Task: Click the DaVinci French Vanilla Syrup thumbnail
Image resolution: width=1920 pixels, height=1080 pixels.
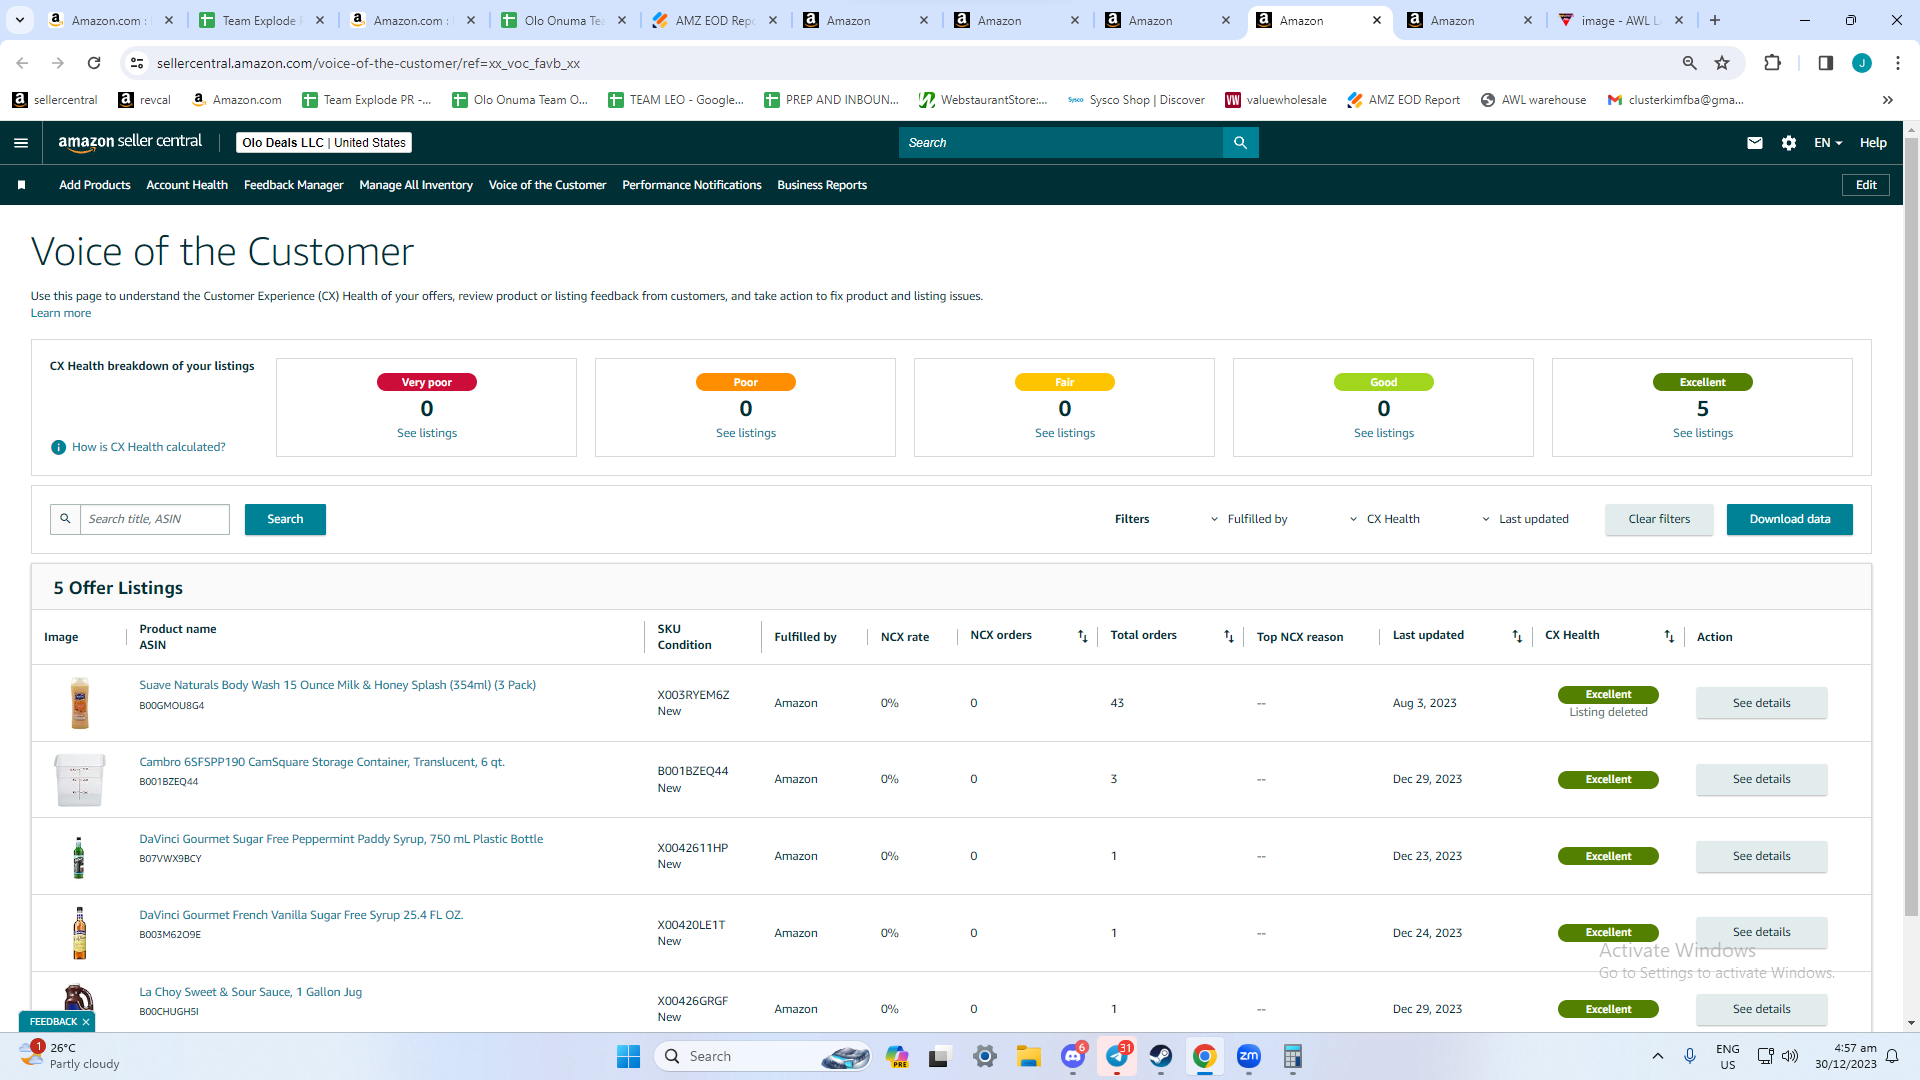Action: click(80, 932)
